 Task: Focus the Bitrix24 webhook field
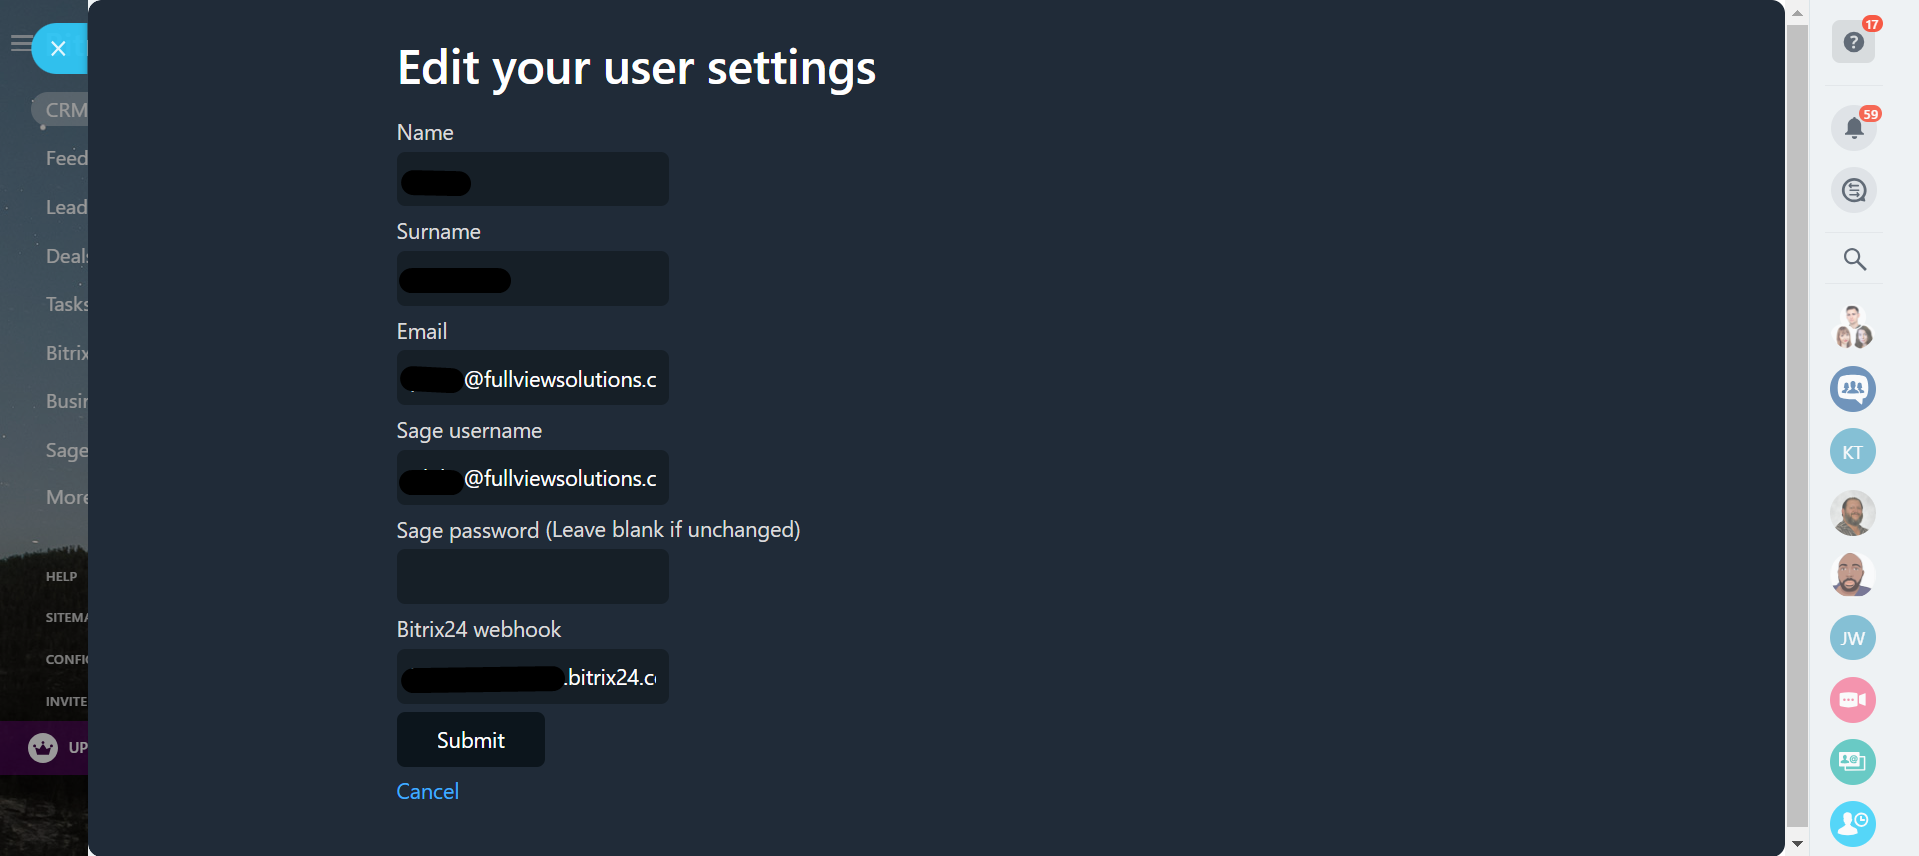click(532, 677)
